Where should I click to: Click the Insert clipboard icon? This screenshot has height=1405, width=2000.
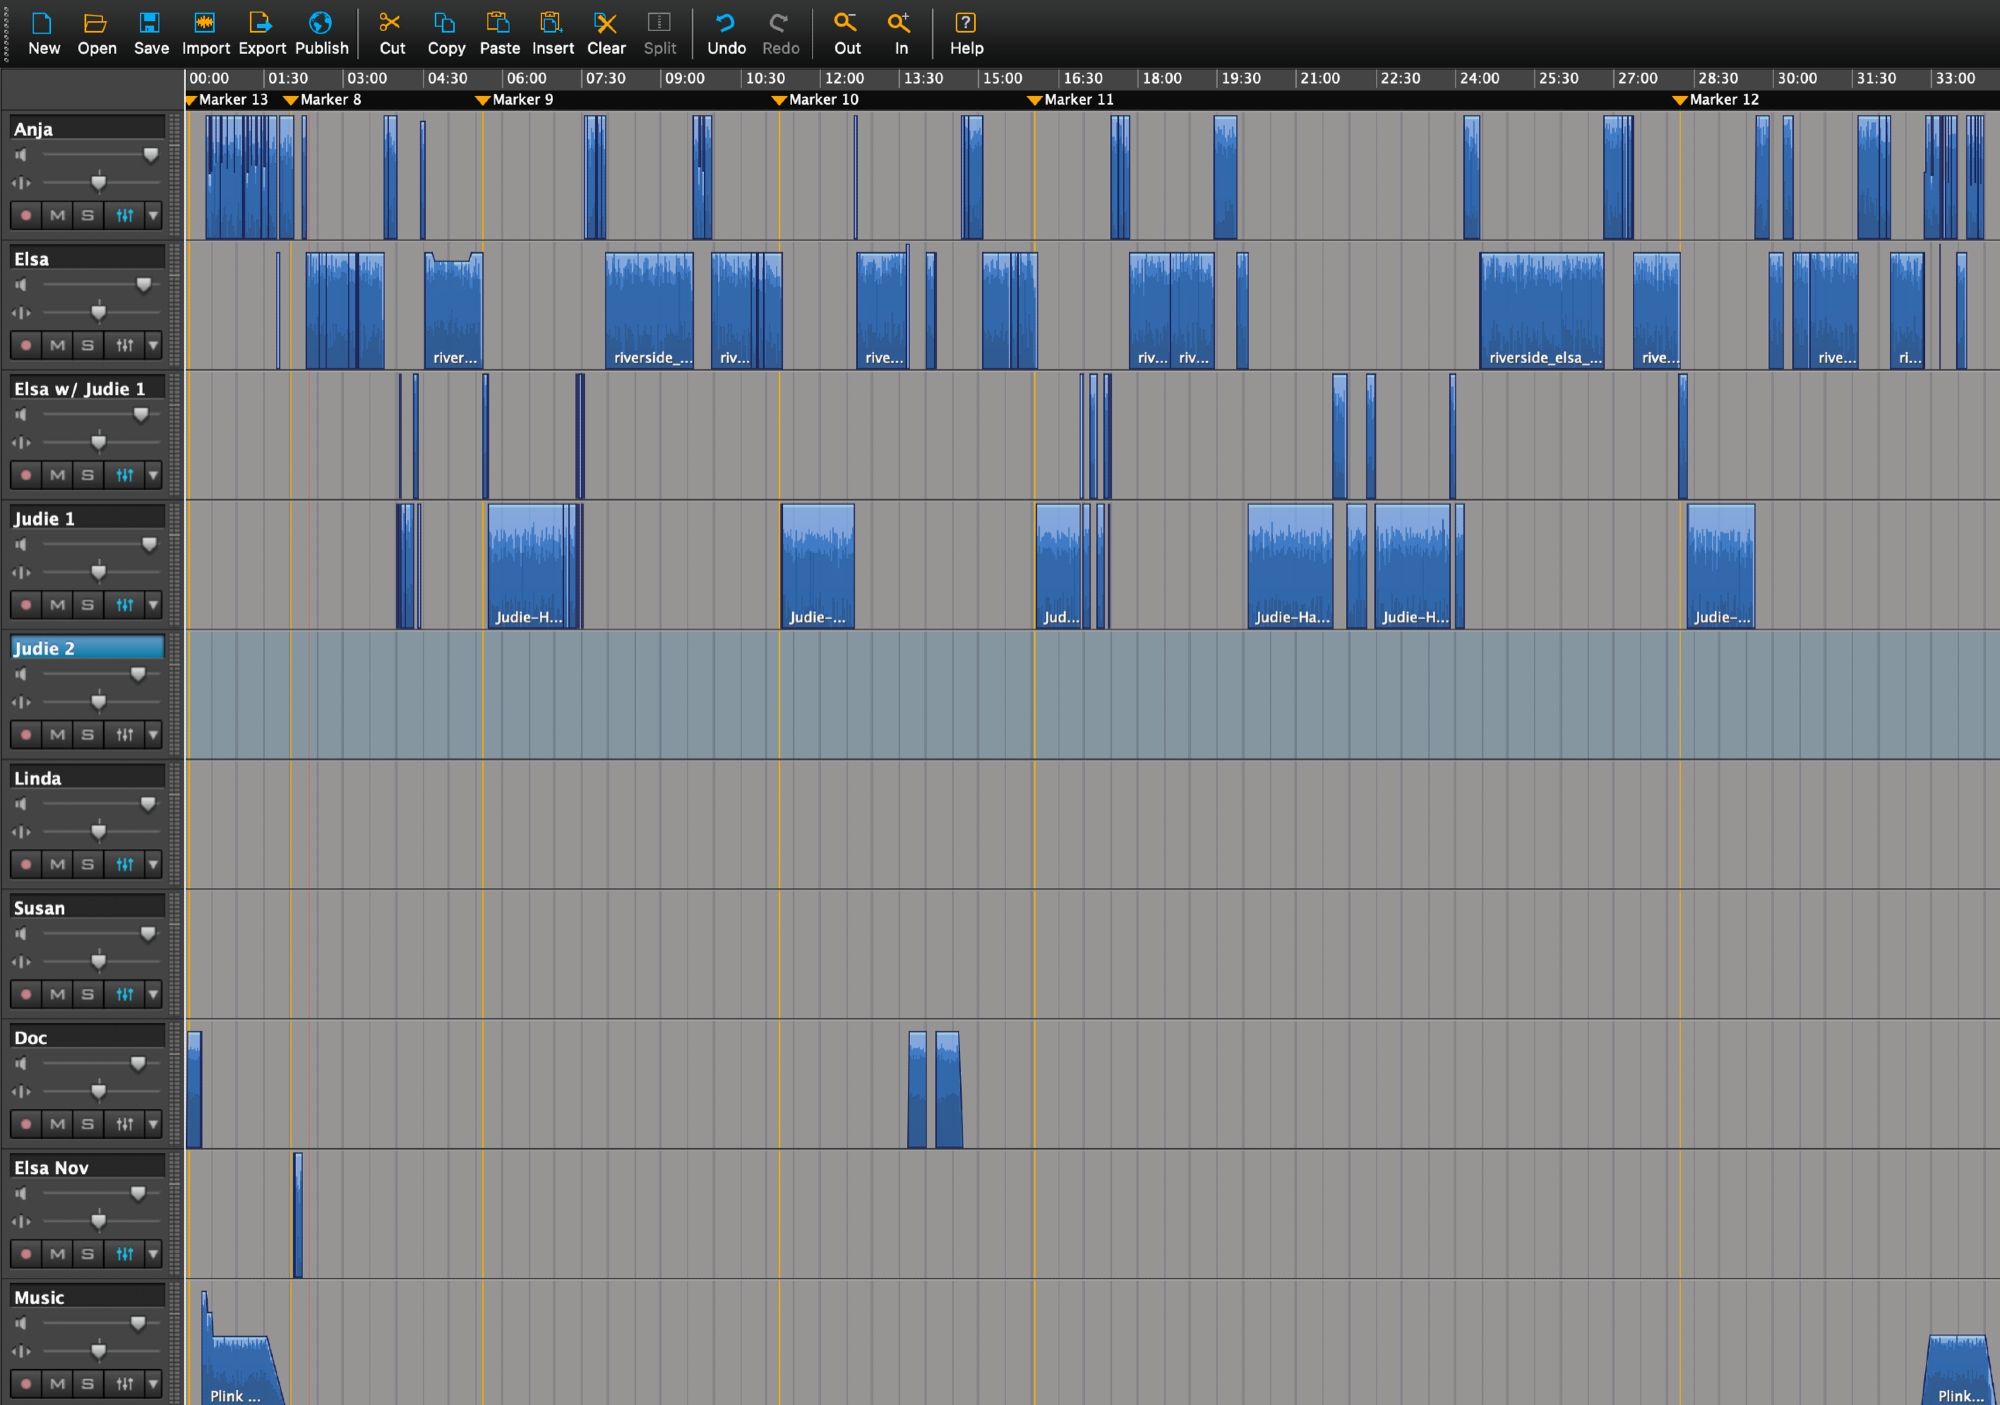(551, 24)
